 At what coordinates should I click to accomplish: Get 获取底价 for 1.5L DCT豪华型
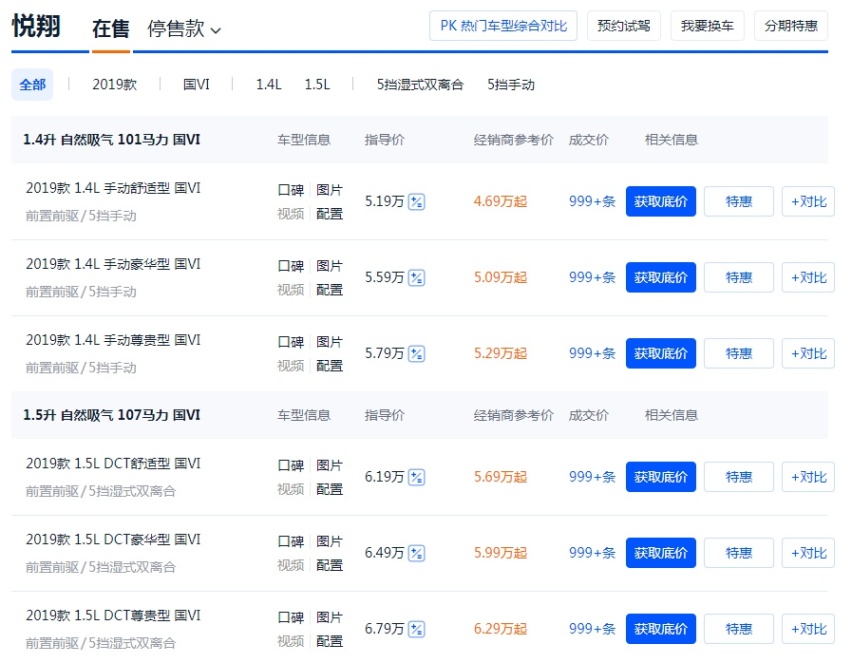661,553
